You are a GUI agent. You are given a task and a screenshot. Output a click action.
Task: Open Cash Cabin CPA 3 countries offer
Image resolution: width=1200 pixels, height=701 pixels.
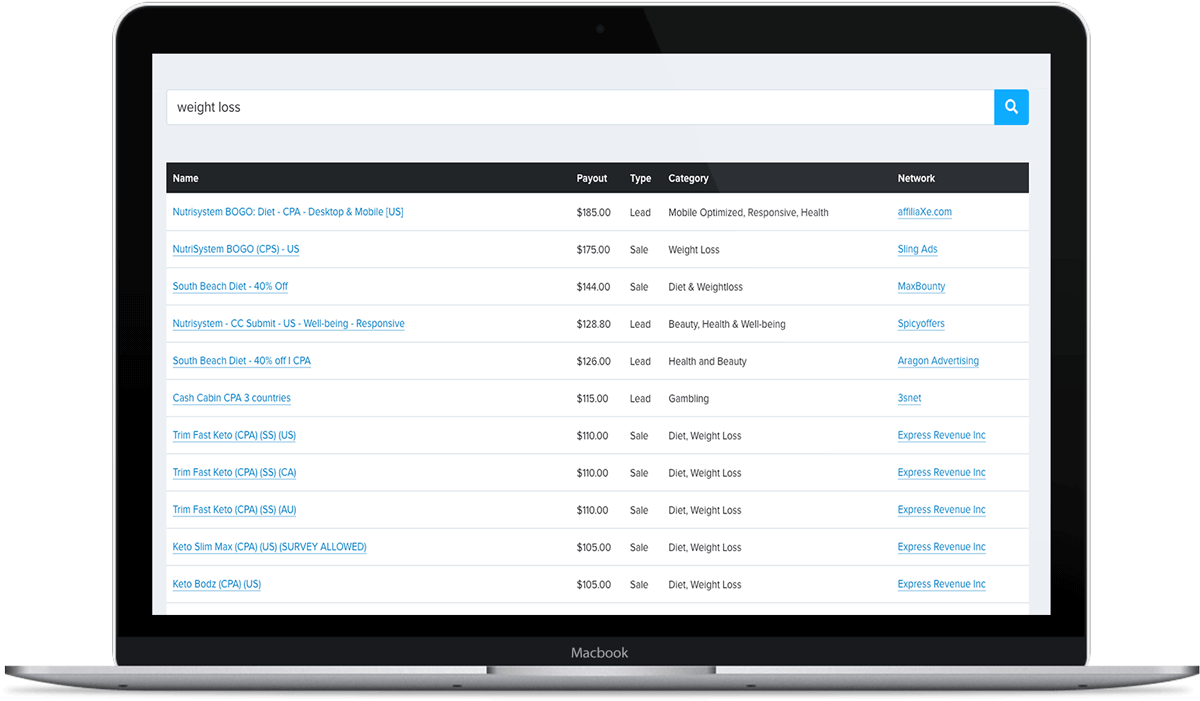231,398
